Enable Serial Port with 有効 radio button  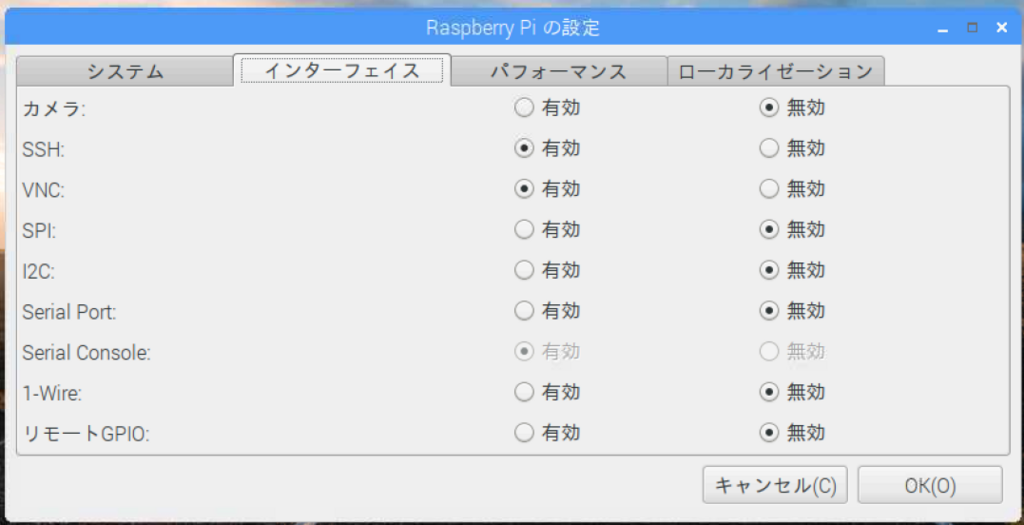[524, 311]
